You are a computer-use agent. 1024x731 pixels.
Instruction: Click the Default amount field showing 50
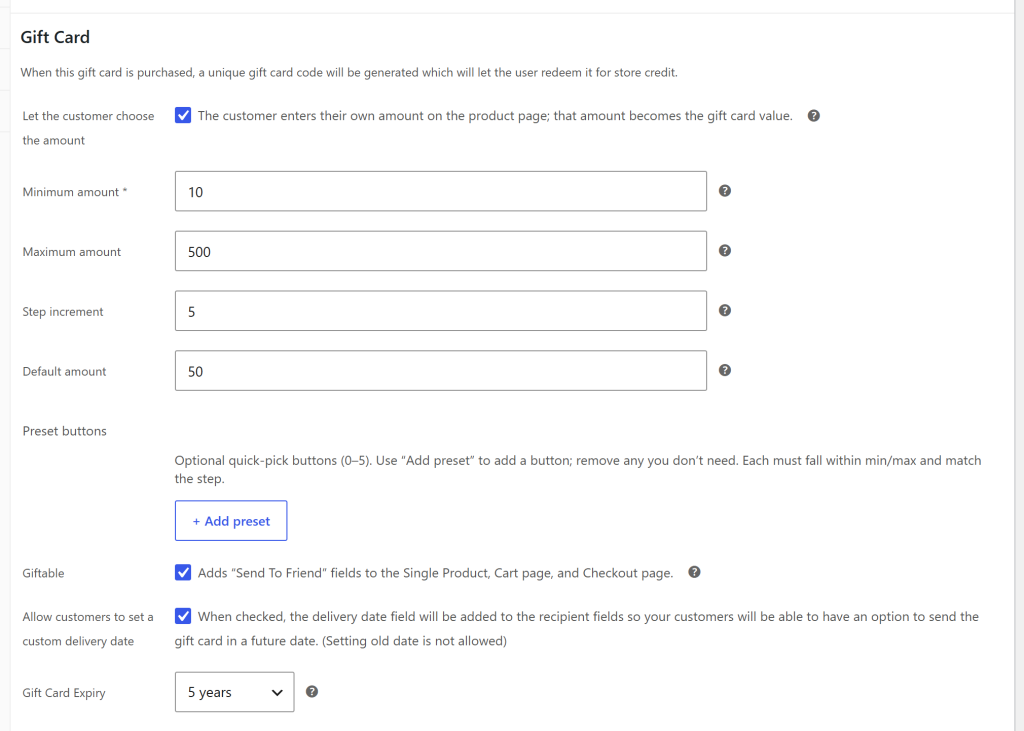point(441,370)
